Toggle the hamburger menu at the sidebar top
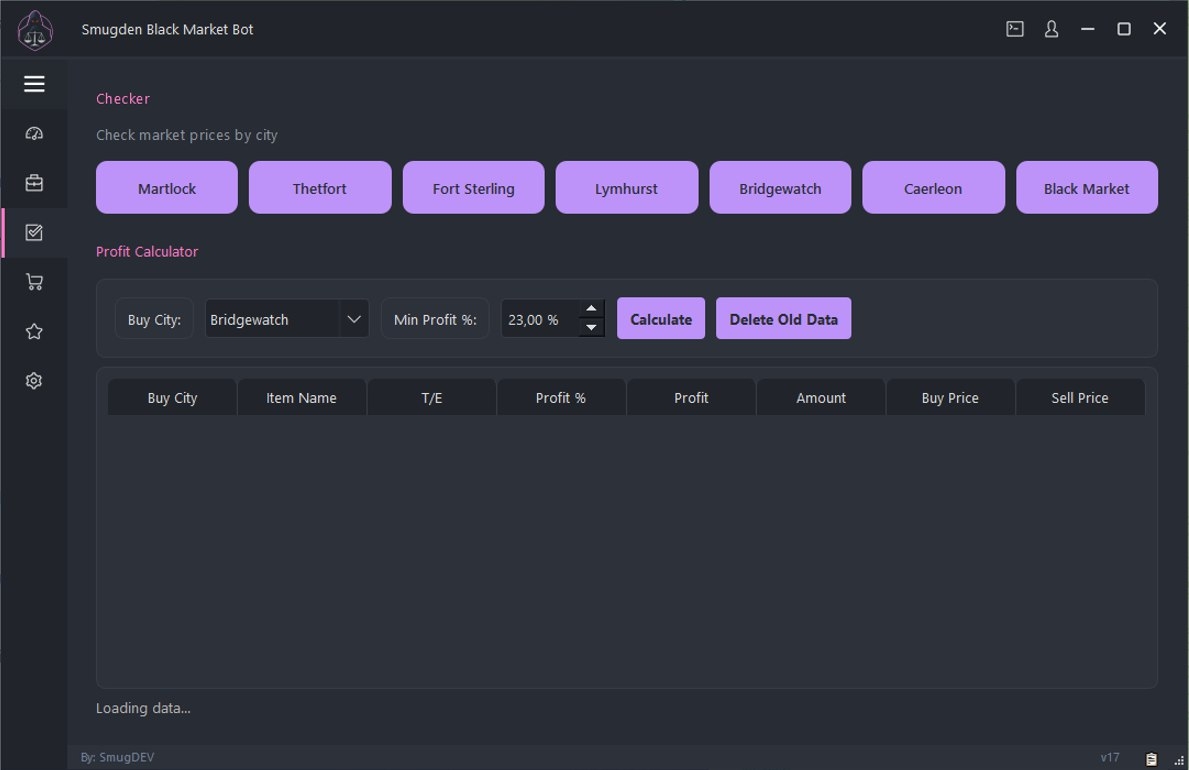 (x=34, y=84)
